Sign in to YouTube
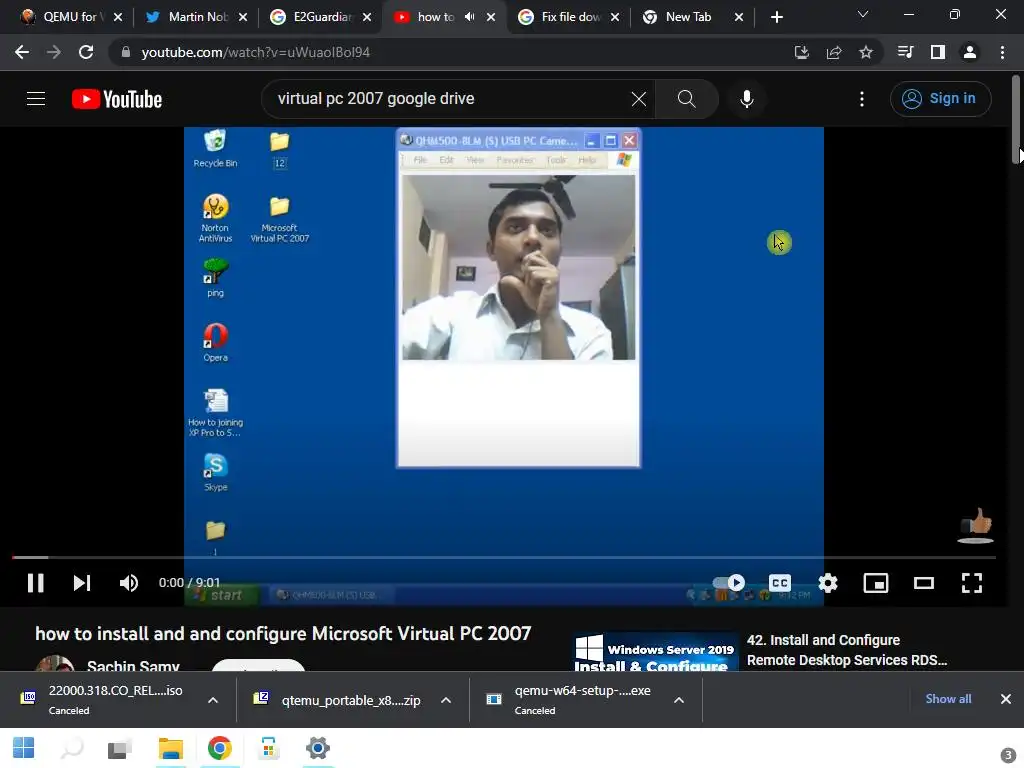 click(x=940, y=99)
